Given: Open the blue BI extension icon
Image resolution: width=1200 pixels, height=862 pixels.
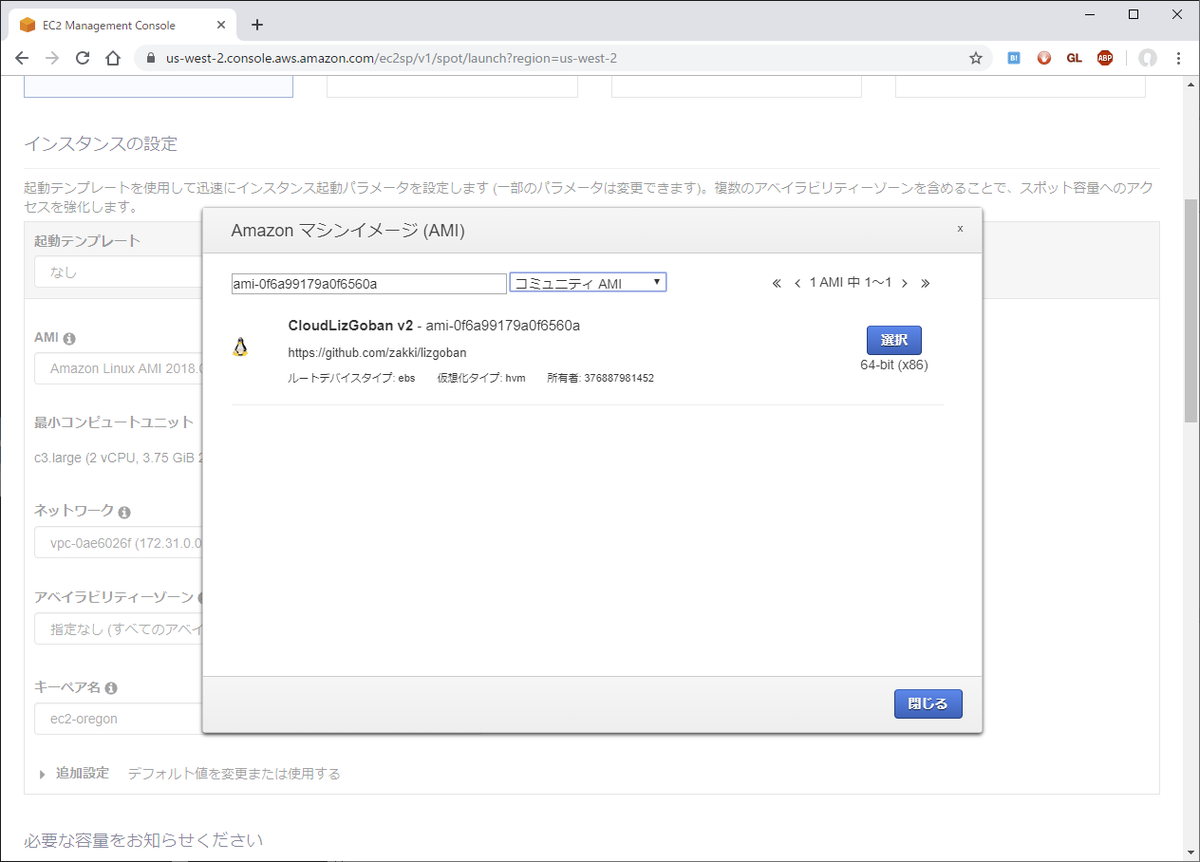Looking at the screenshot, I should coord(1013,58).
